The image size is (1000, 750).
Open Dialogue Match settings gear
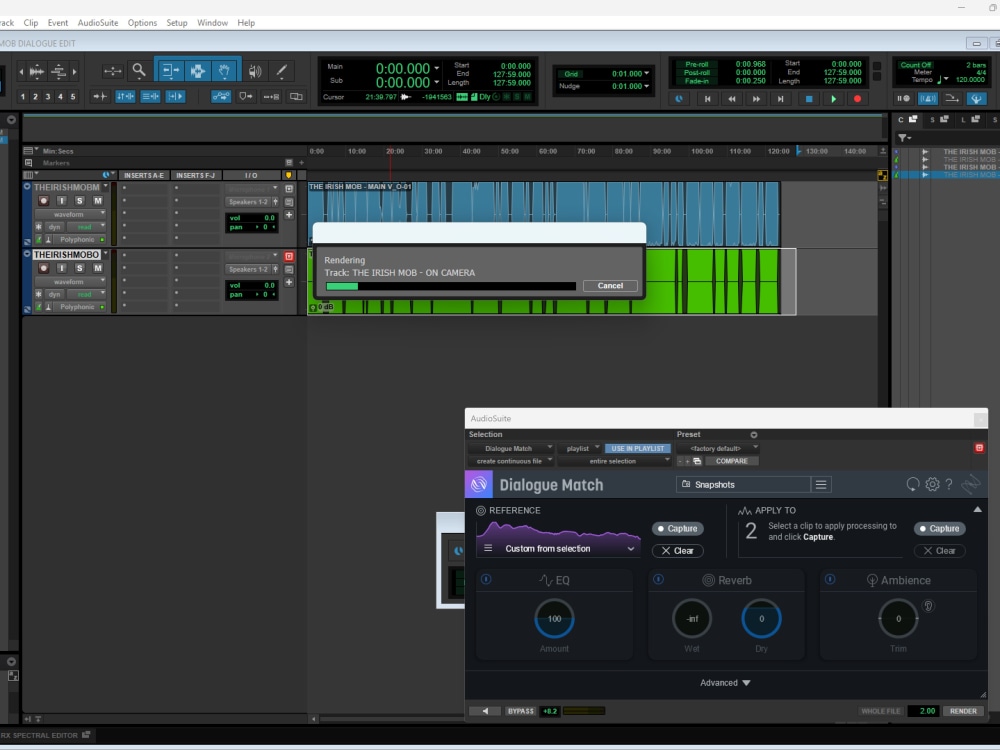click(x=932, y=485)
